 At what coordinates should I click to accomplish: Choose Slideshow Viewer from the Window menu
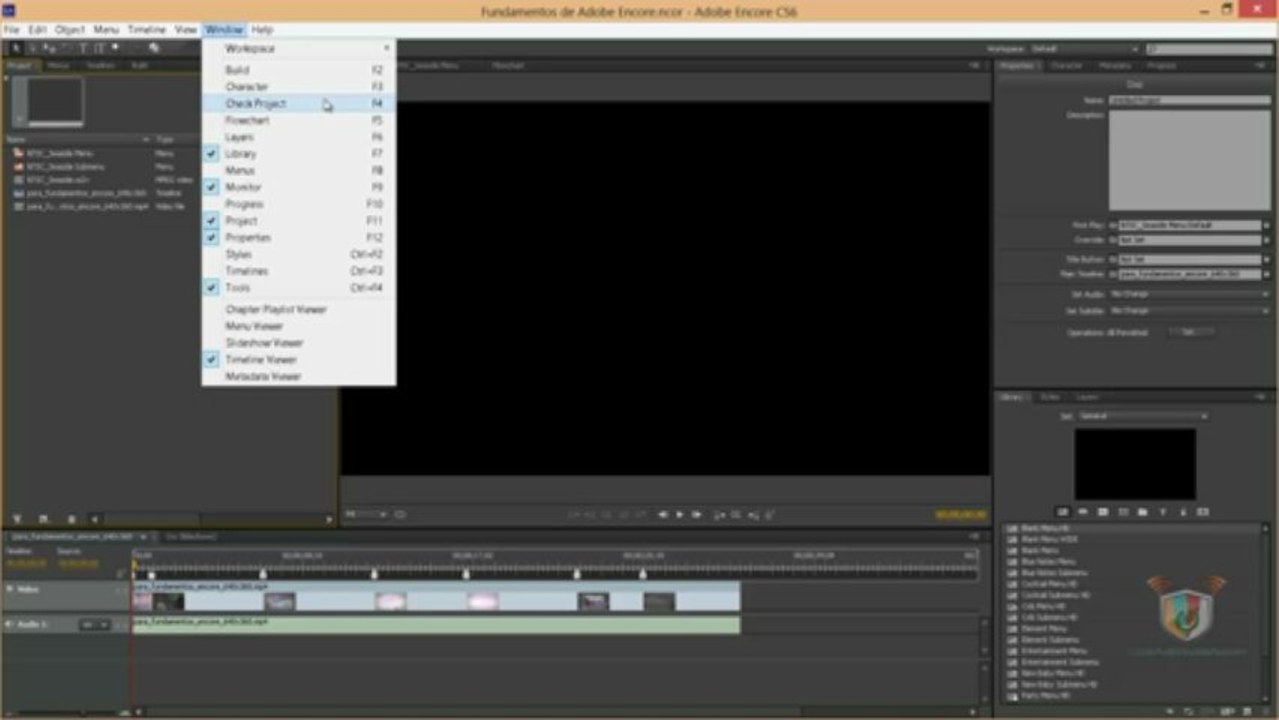click(x=298, y=343)
